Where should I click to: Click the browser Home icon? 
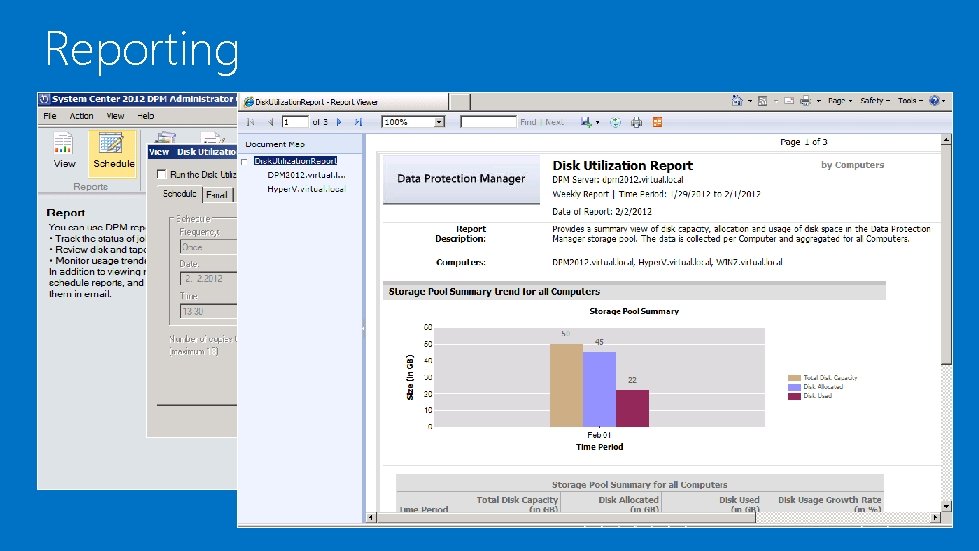click(x=737, y=100)
